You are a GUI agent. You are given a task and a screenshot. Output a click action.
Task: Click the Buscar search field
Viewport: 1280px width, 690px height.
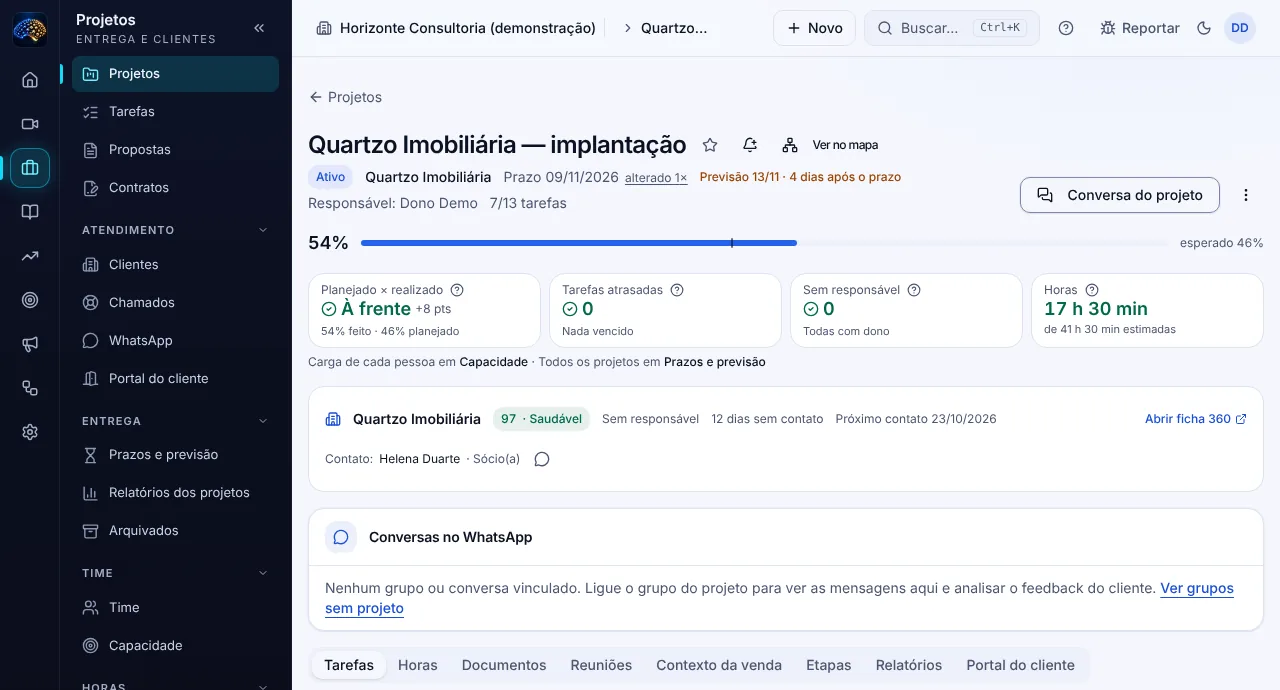pyautogui.click(x=952, y=28)
